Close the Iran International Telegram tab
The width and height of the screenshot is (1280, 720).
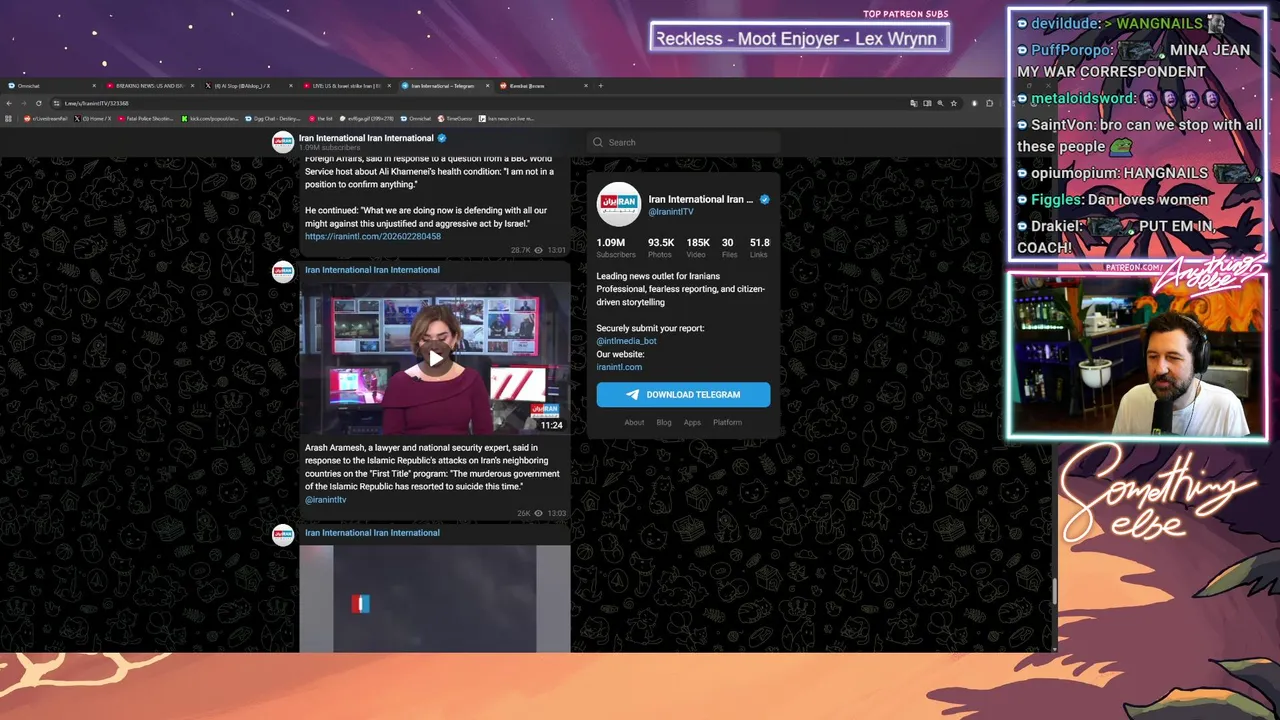pyautogui.click(x=487, y=86)
